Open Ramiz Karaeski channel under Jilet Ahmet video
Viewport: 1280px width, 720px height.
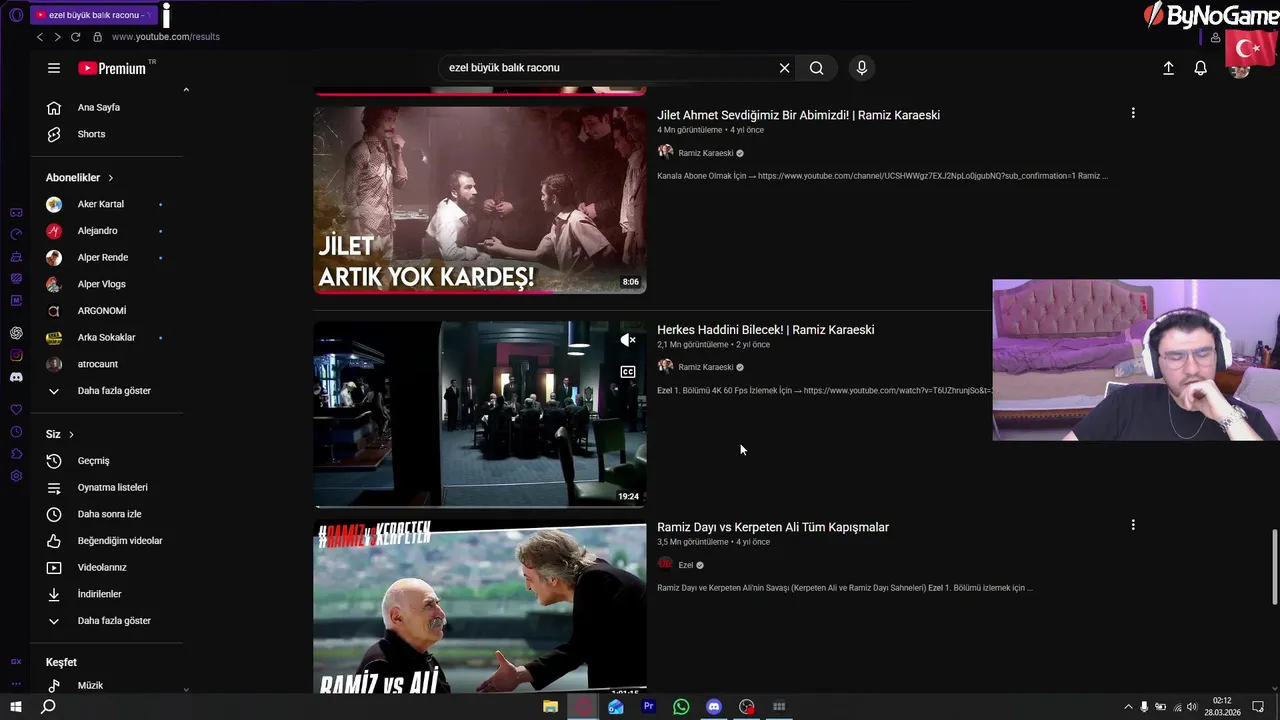[705, 153]
